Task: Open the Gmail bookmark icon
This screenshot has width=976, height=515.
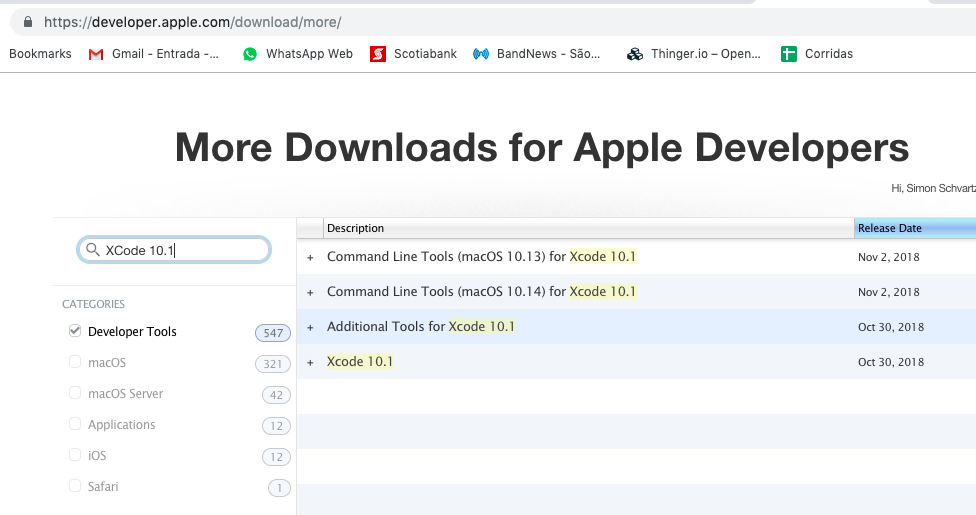Action: point(96,54)
